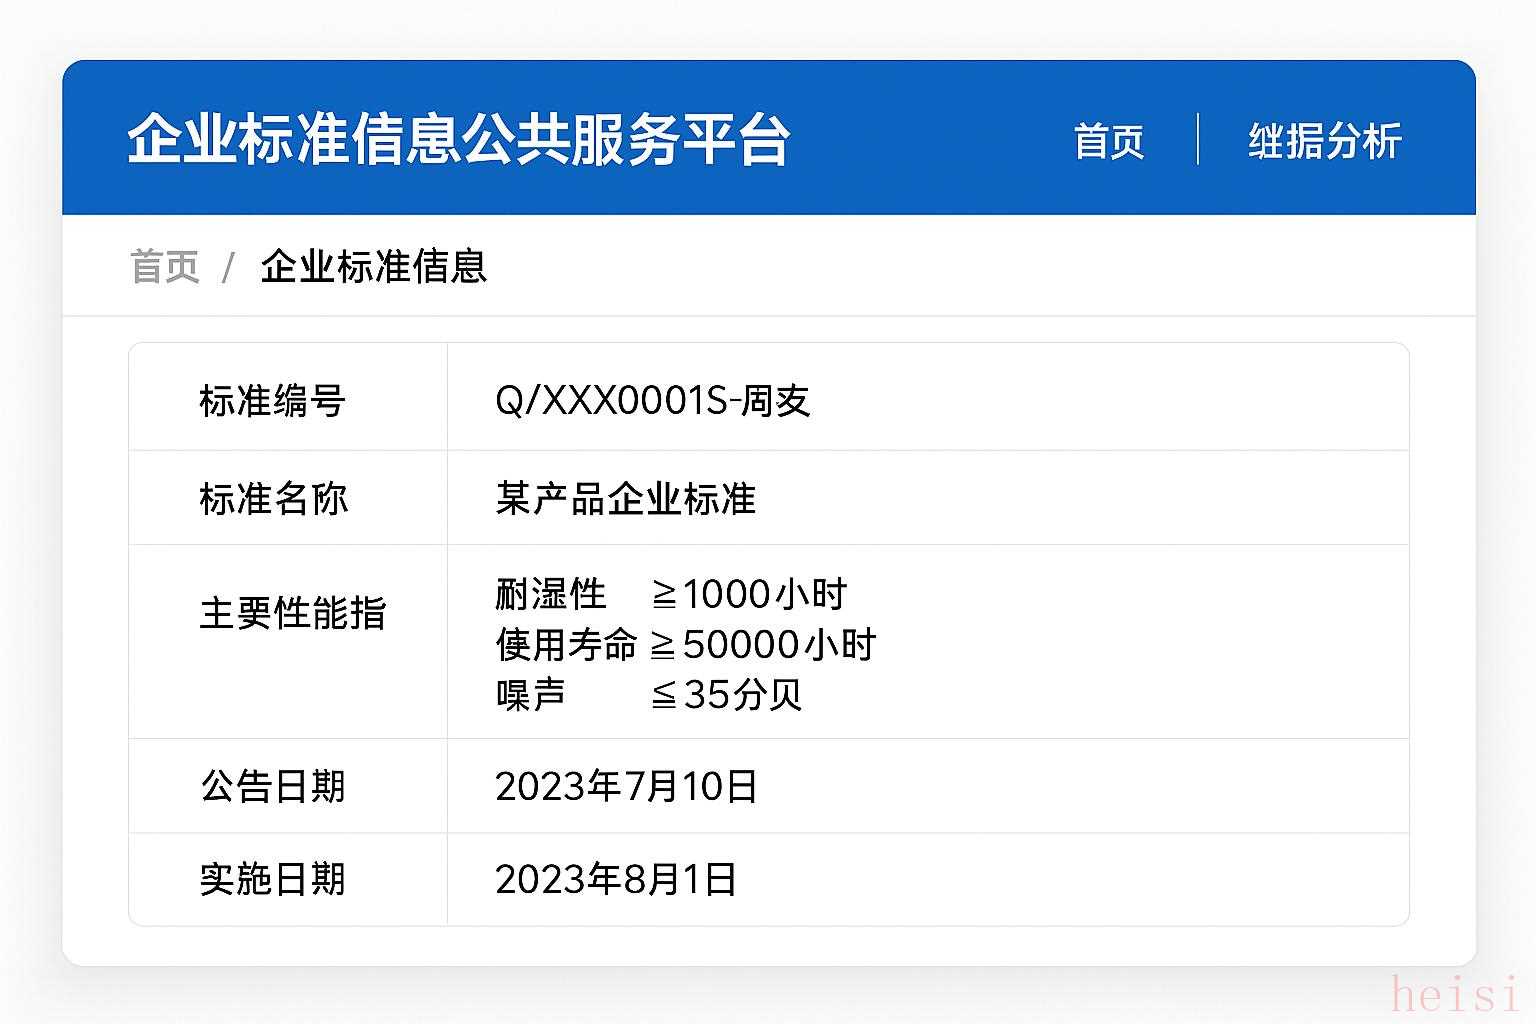Click the standard number Q/XXX0001S value
1536x1024 pixels.
pos(652,401)
